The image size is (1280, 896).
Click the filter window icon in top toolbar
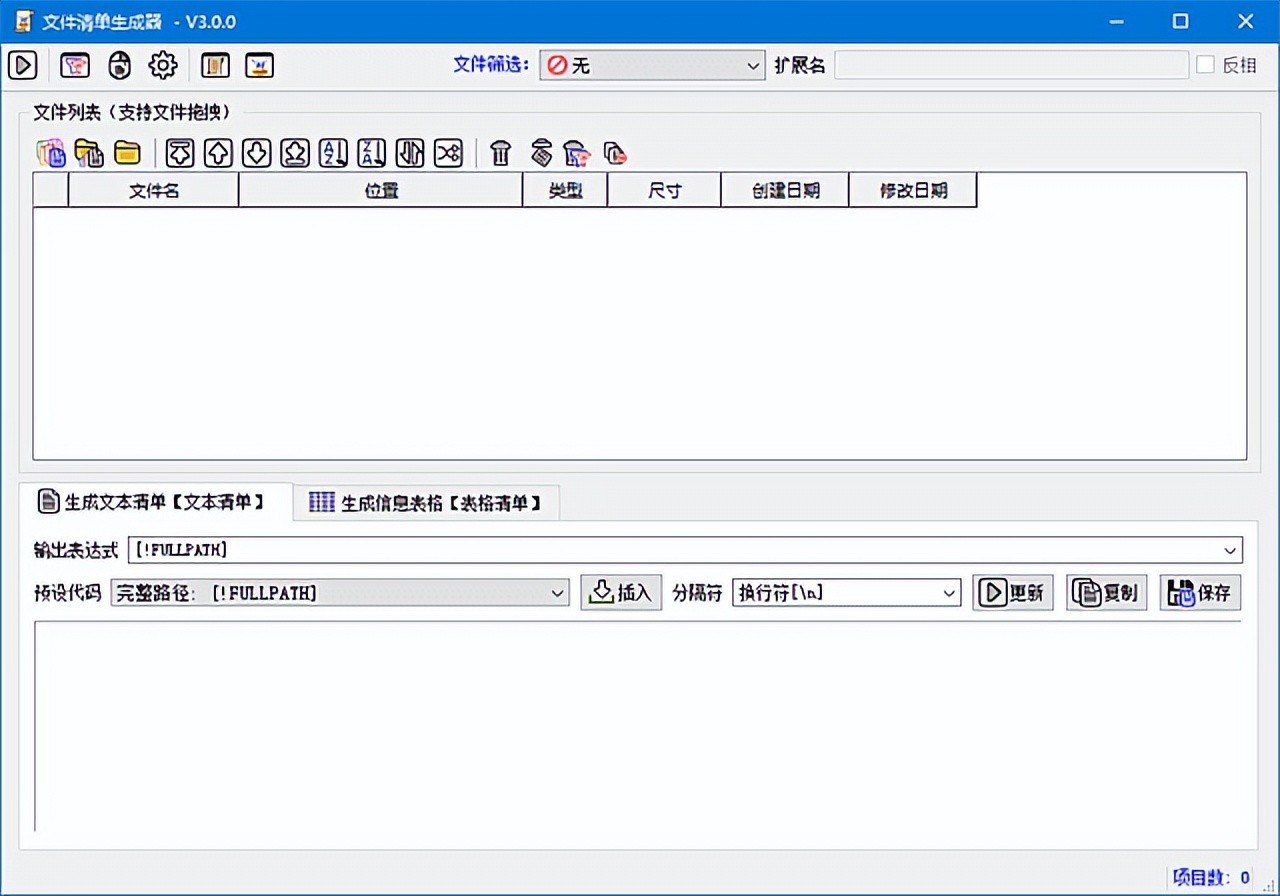pos(75,66)
